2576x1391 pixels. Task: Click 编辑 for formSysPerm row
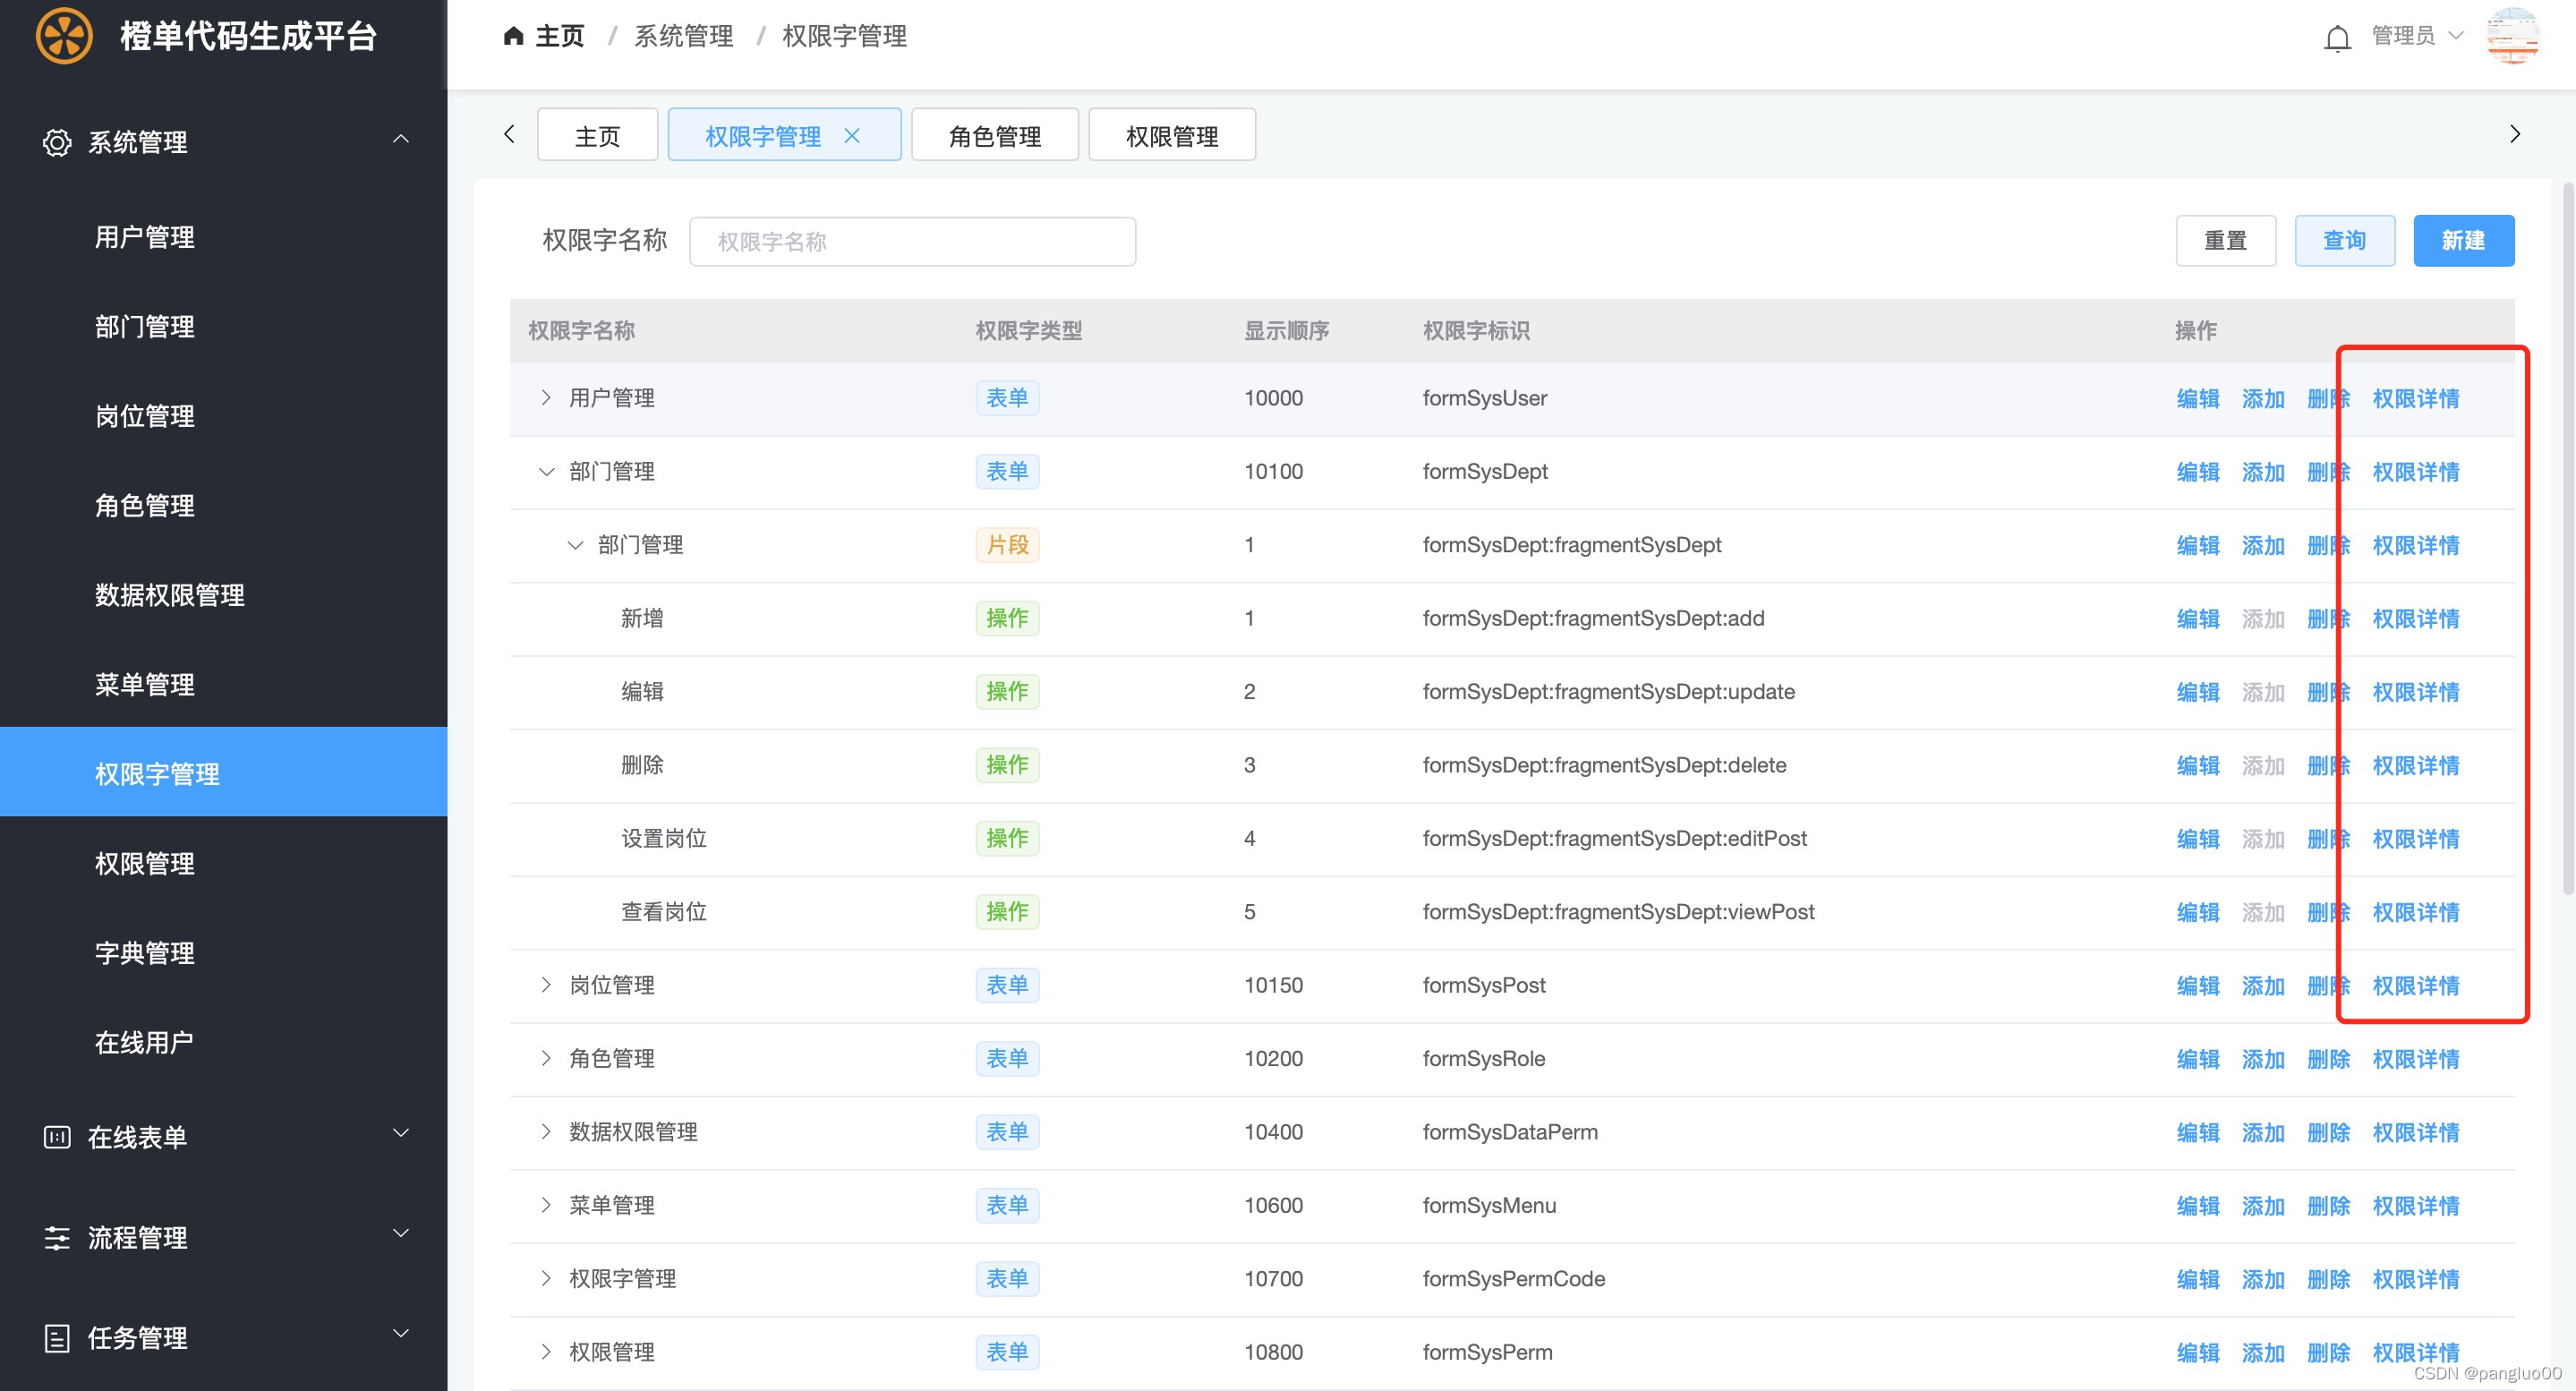2198,1352
